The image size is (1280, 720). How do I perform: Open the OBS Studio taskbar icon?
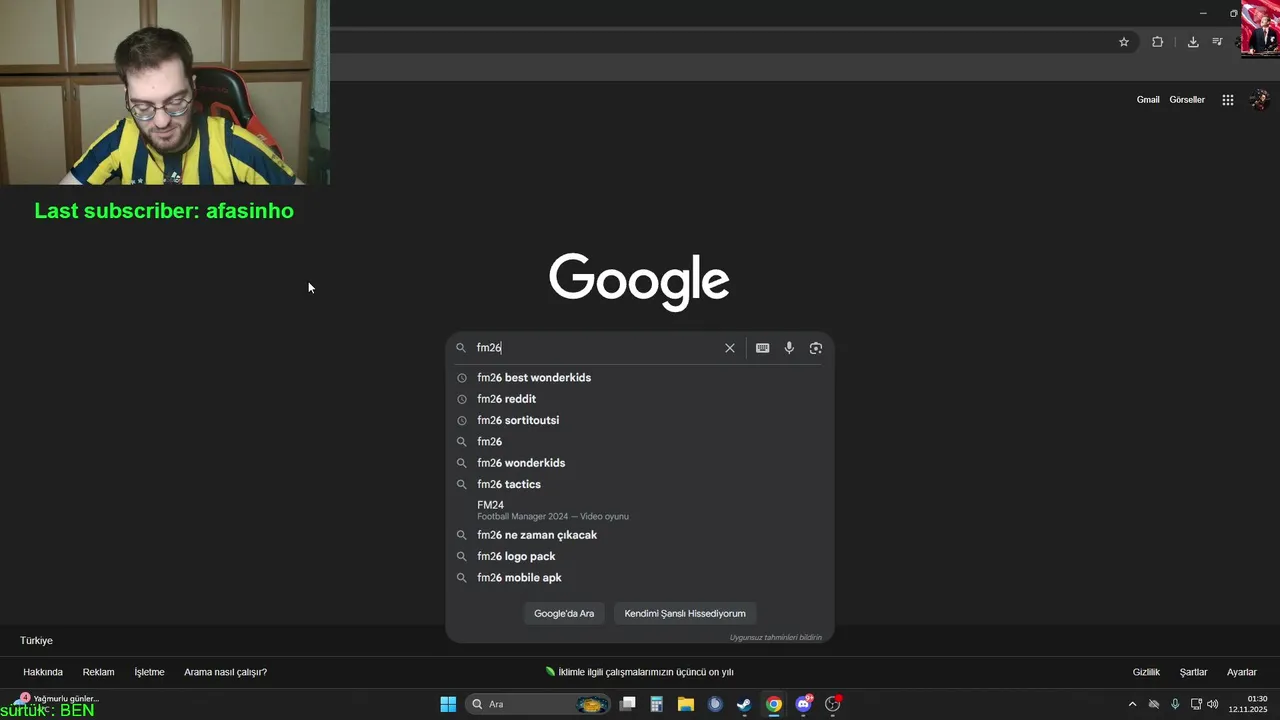[832, 704]
